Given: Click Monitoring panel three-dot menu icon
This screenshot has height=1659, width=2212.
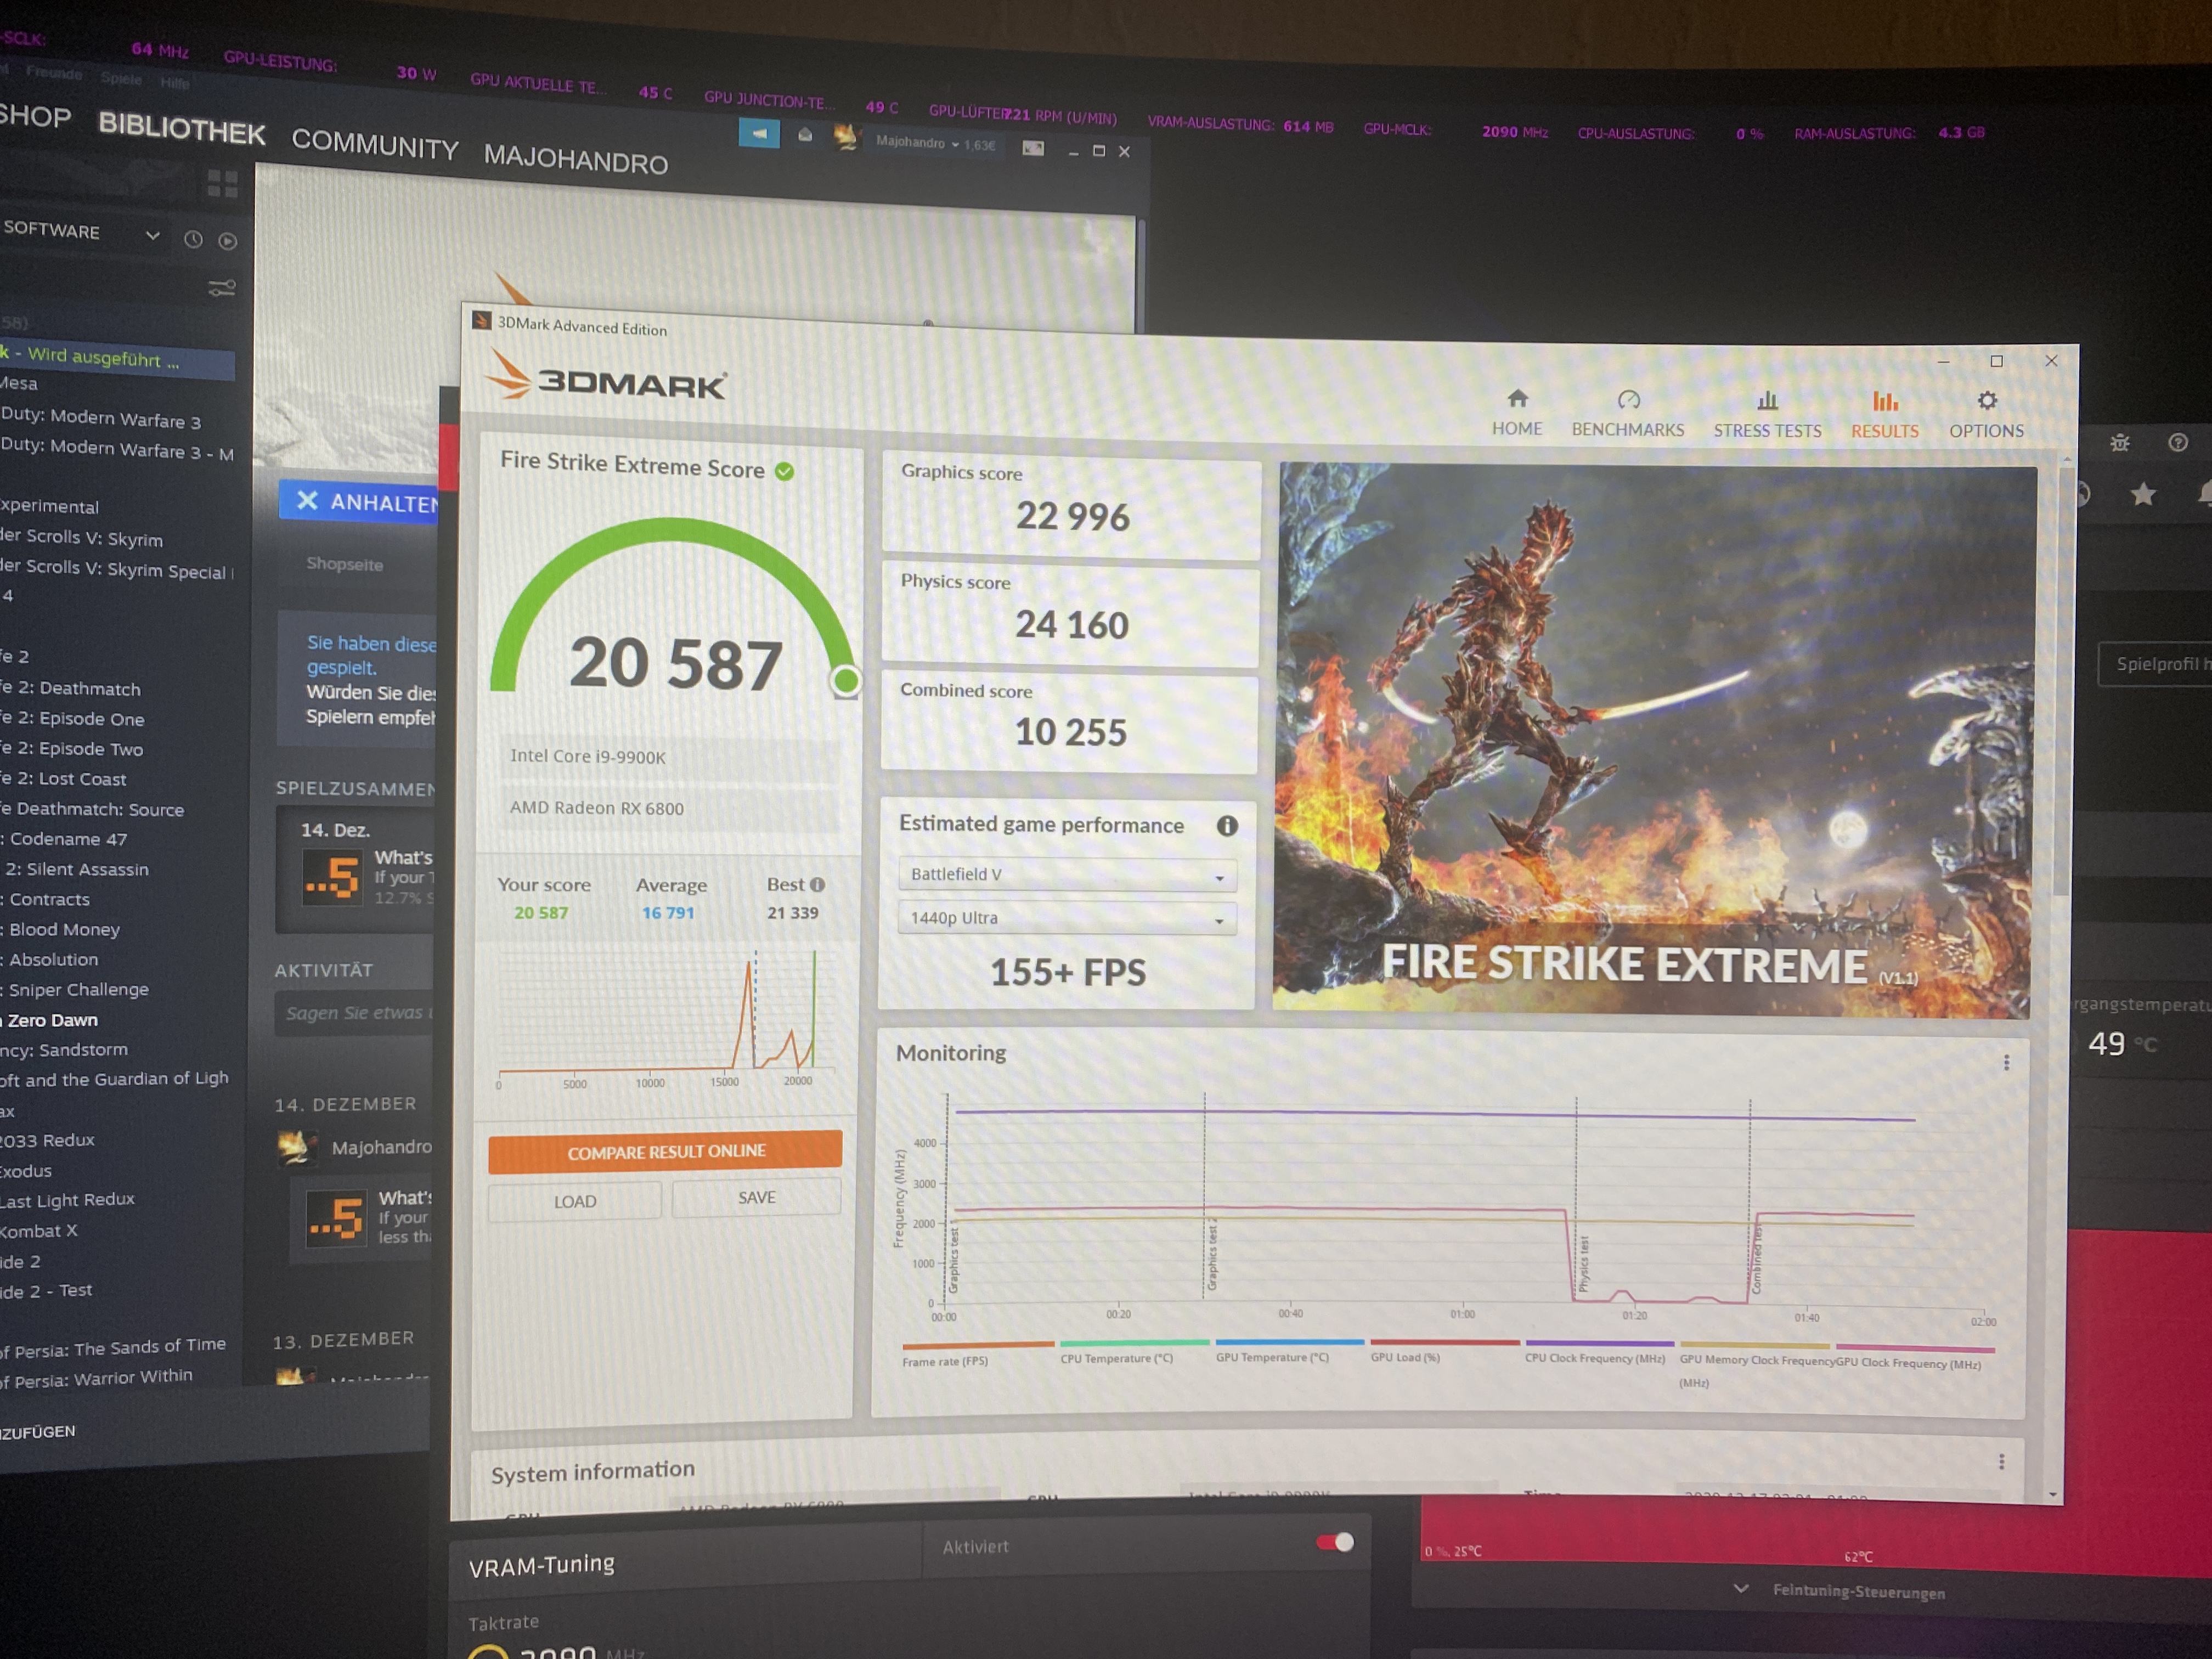Looking at the screenshot, I should click(x=2006, y=1063).
